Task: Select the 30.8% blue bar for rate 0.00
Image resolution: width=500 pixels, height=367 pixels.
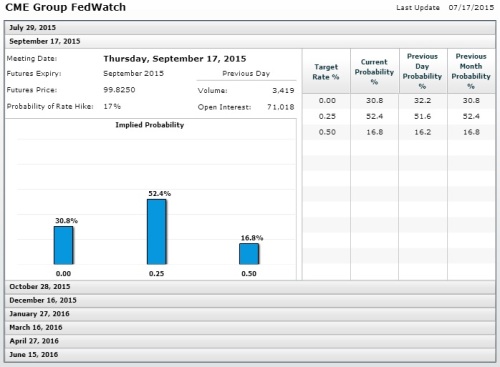Action: pos(64,245)
